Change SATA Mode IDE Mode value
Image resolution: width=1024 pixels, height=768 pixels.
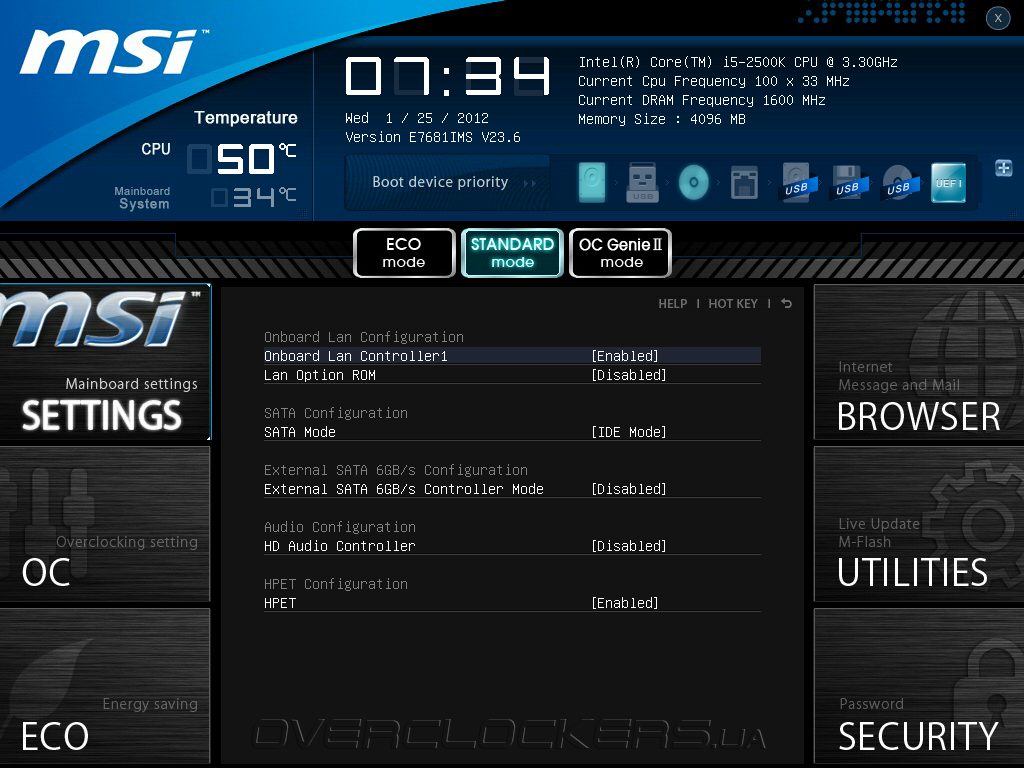pyautogui.click(x=628, y=432)
